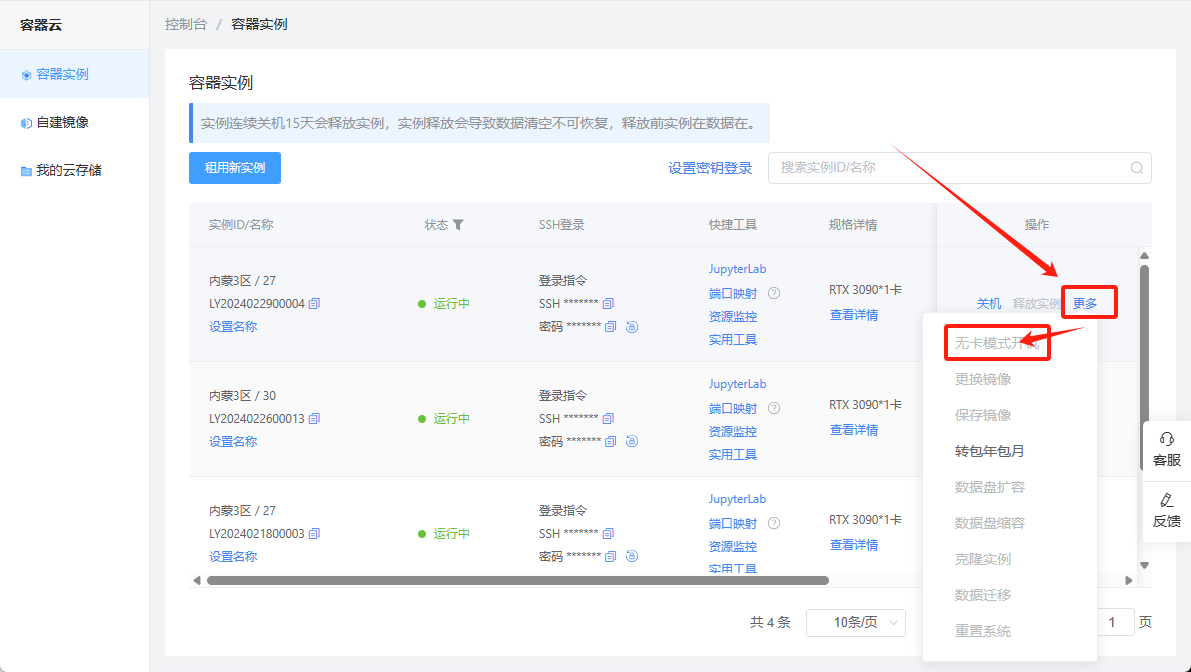
Task: Select 更换镜像 from the menu
Action: 983,379
